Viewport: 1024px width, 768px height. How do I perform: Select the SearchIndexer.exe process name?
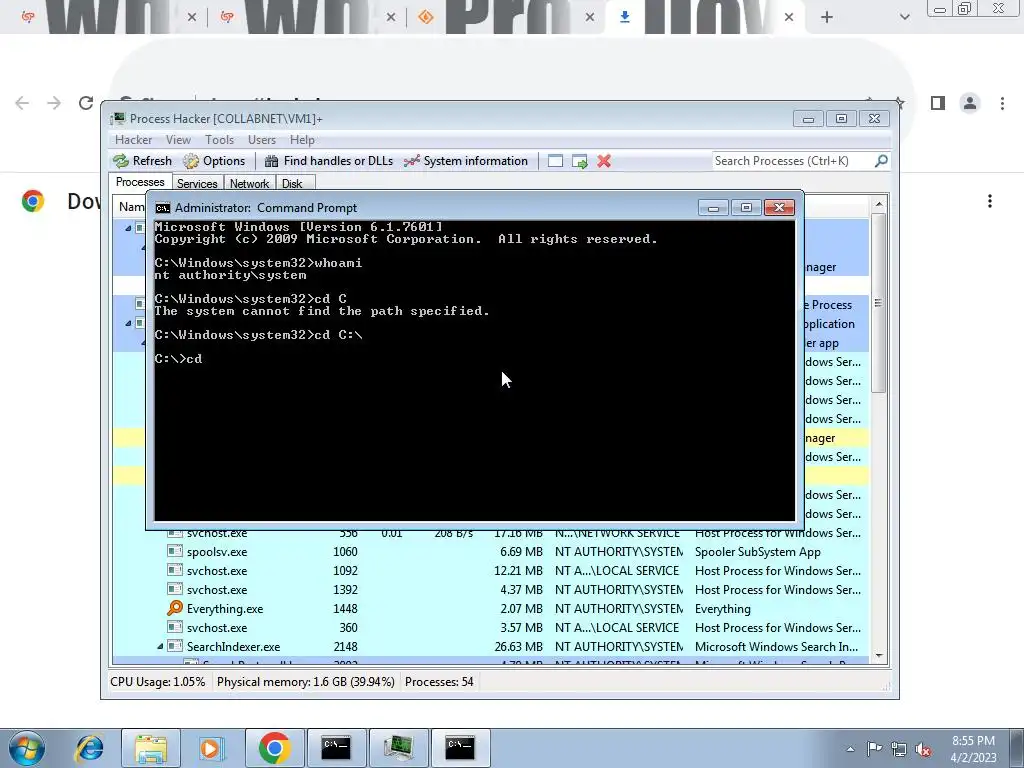point(233,647)
